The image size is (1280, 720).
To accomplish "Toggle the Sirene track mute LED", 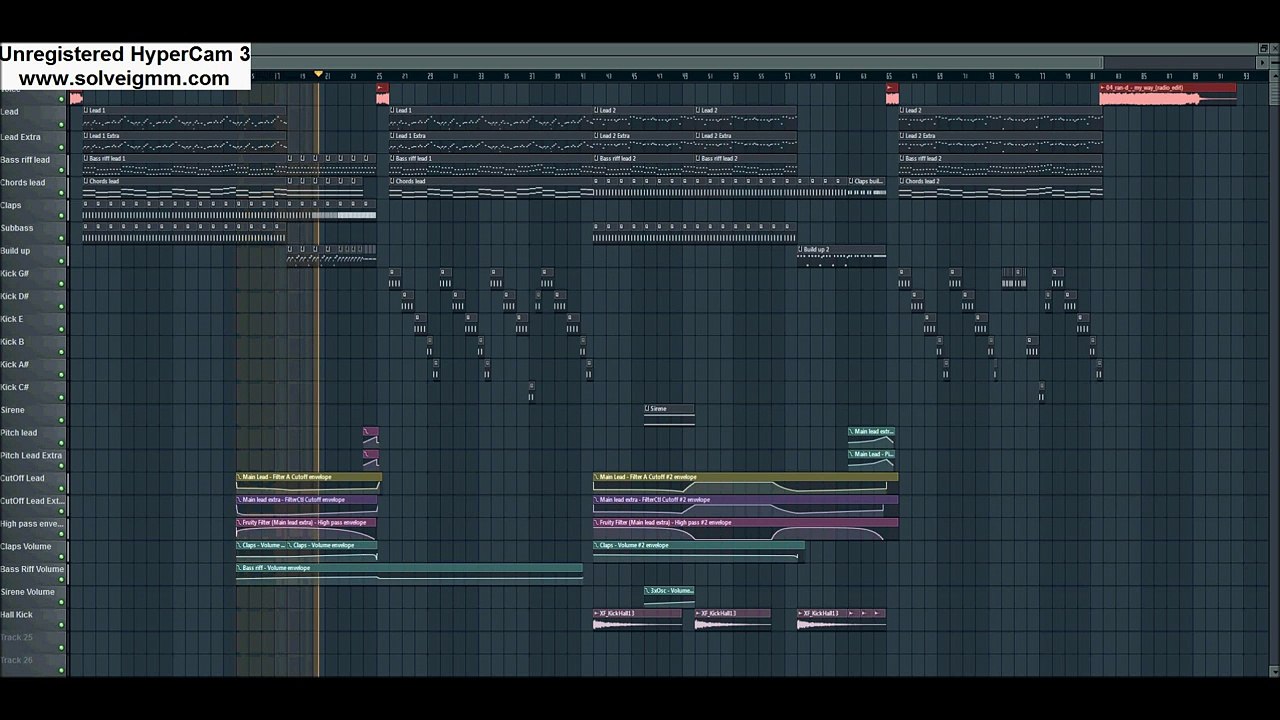I will 62,420.
